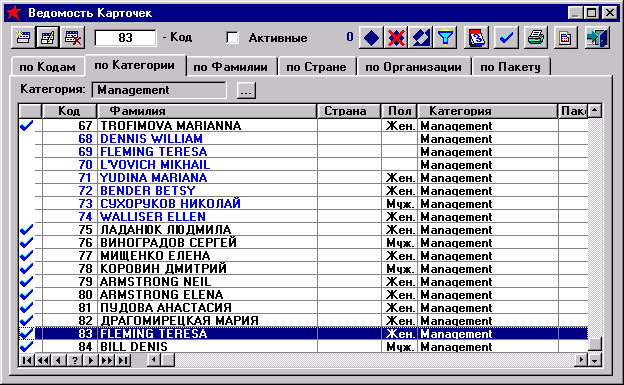Toggle the Активные checkbox
Viewport: 624px width, 385px height.
[x=232, y=38]
